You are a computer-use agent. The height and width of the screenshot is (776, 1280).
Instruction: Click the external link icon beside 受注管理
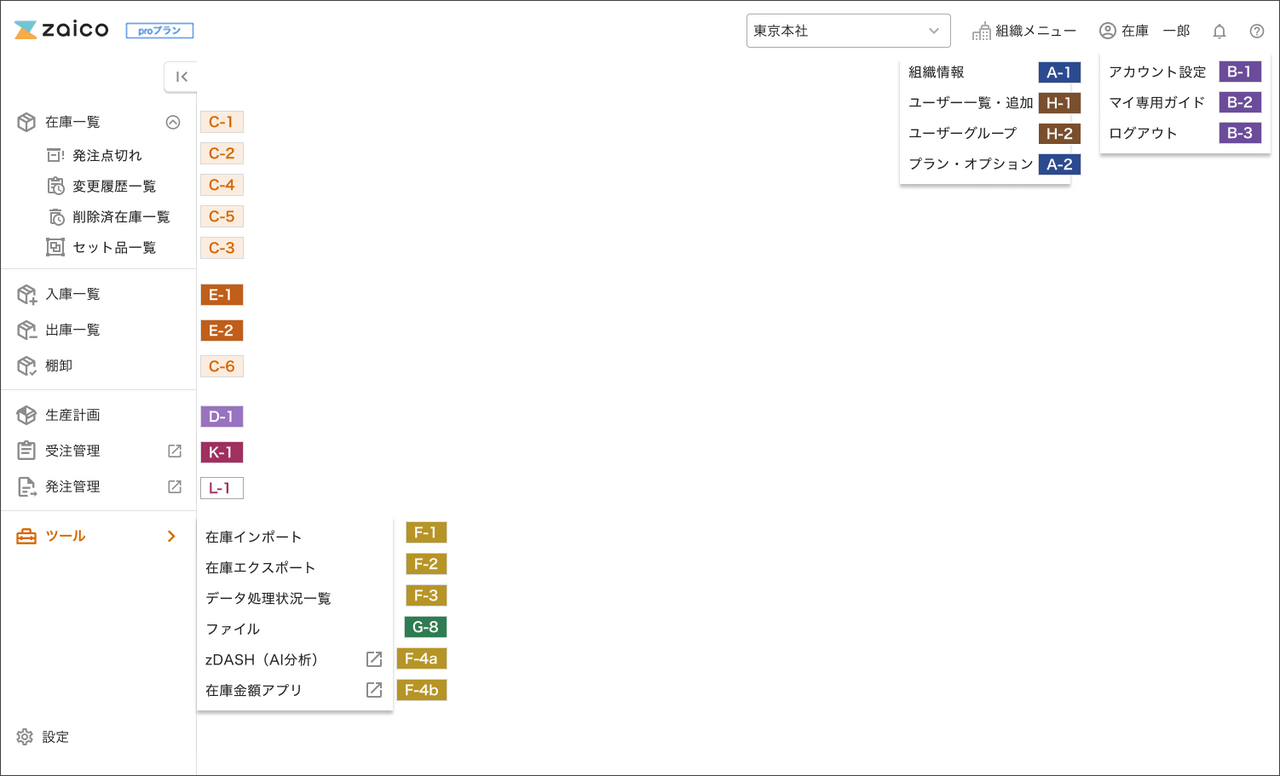175,451
